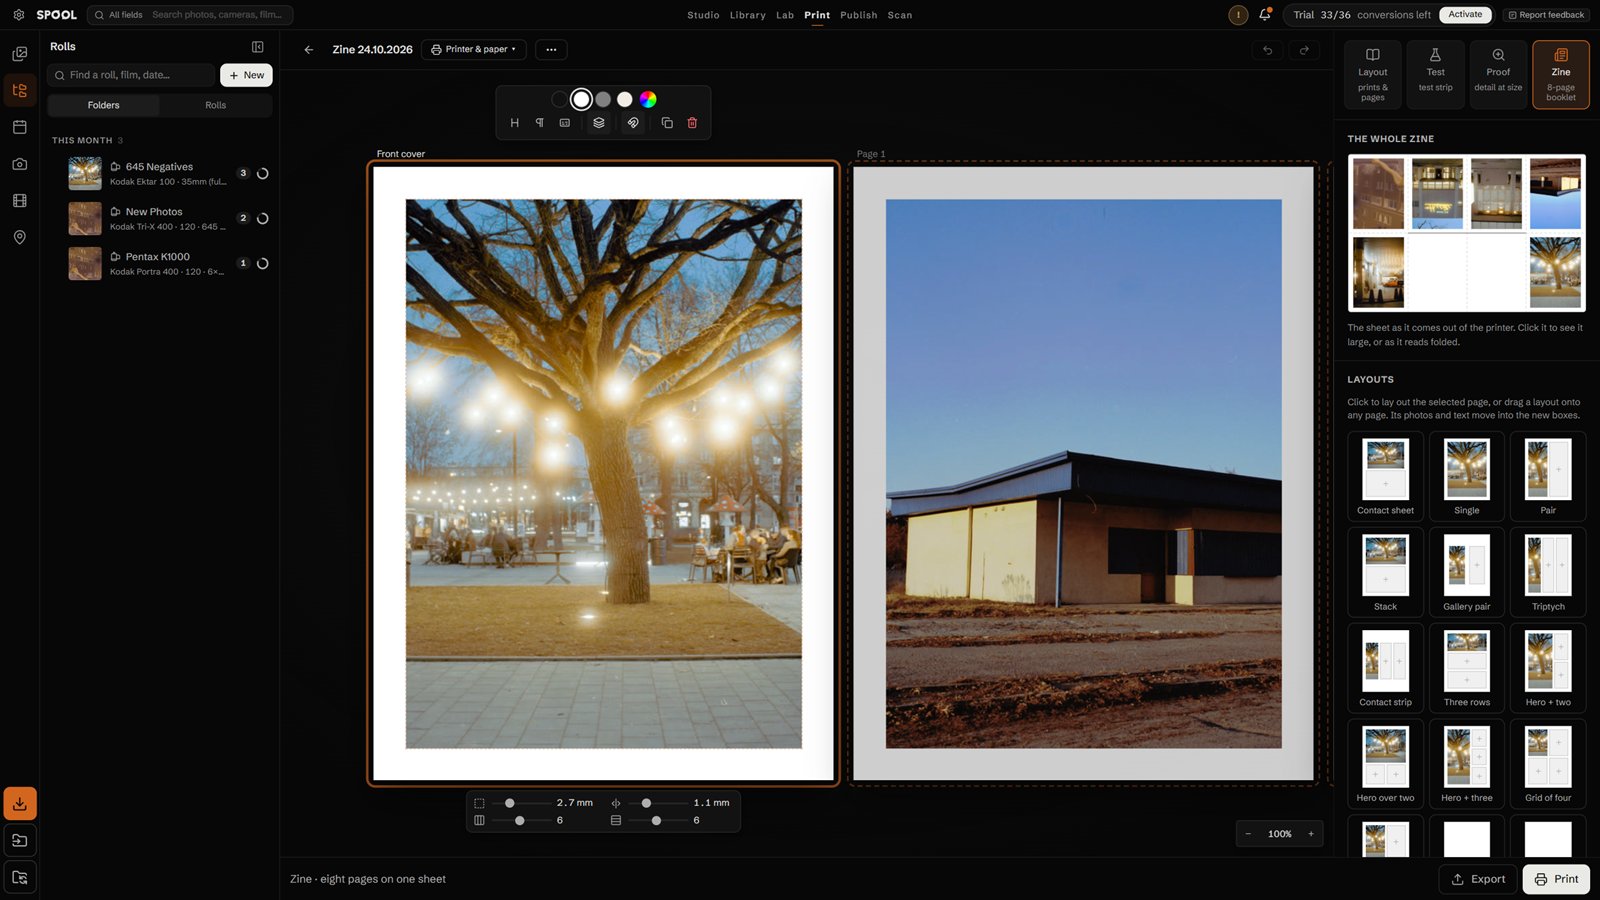
Task: Open the three-dots more options menu
Action: point(551,50)
